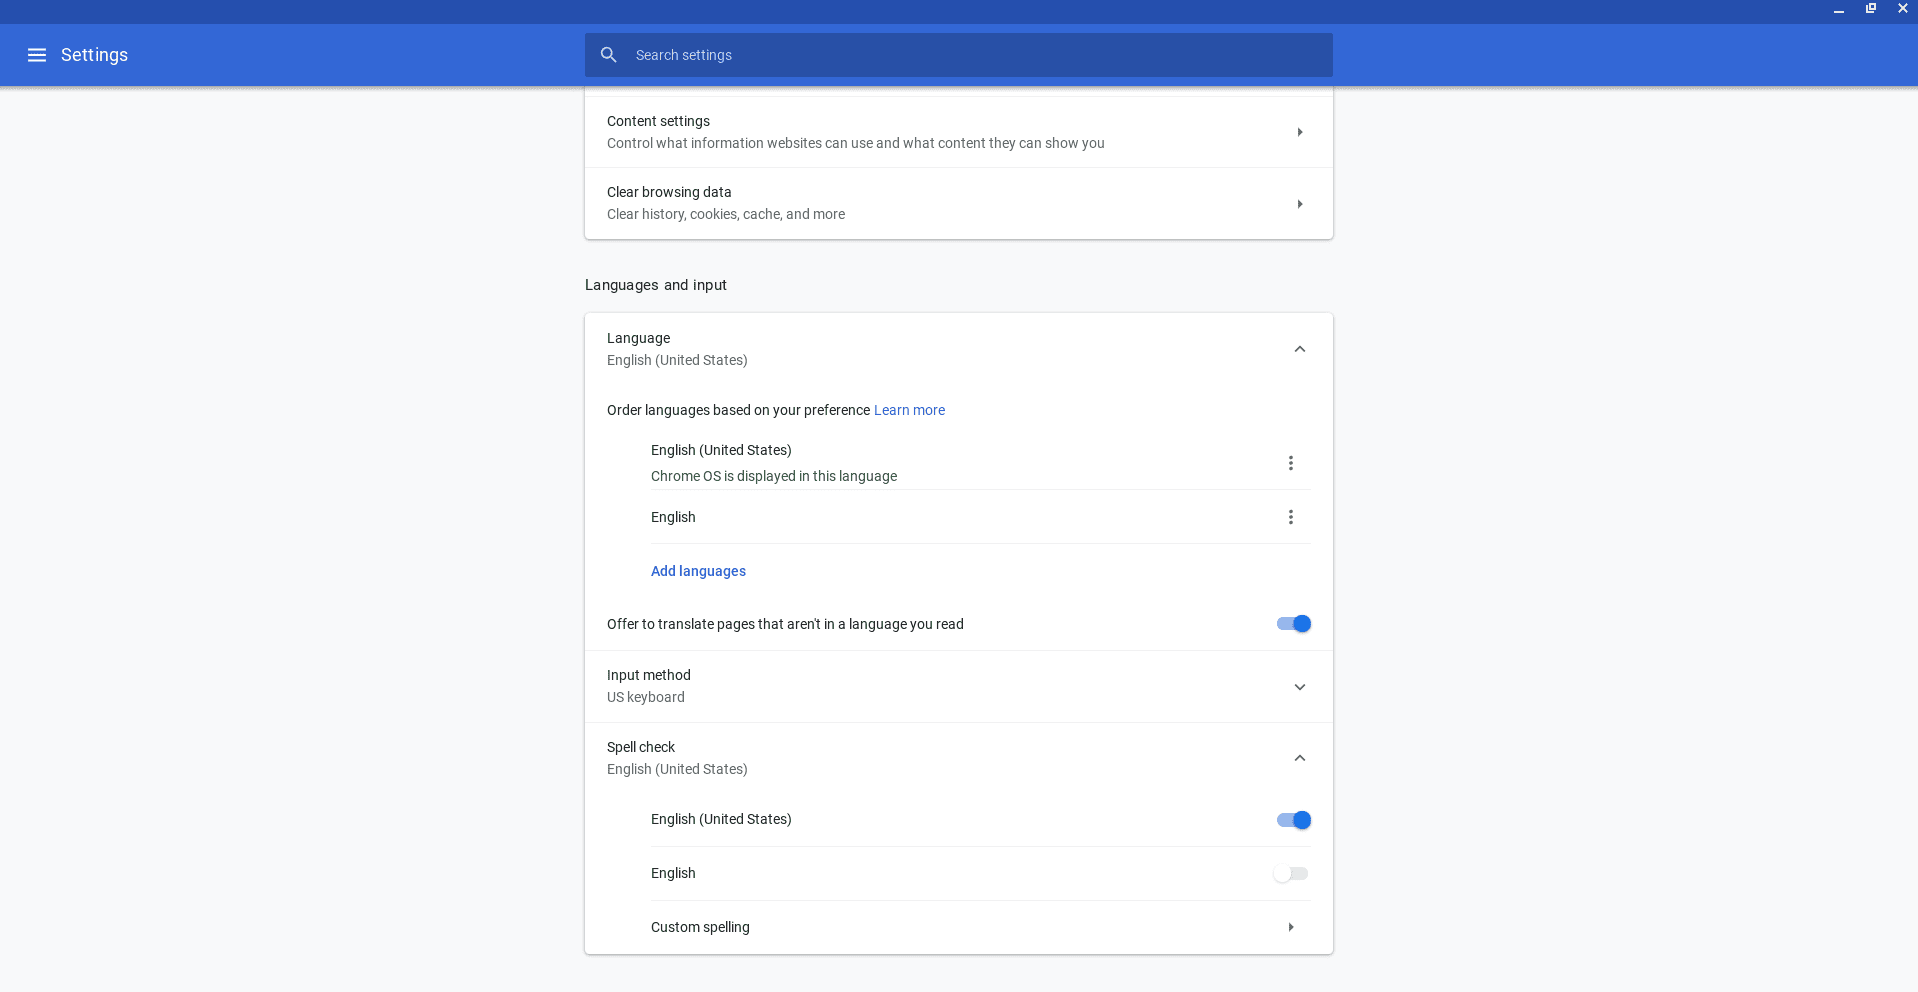Image resolution: width=1918 pixels, height=992 pixels.
Task: Toggle offer to translate pages switch
Action: pos(1293,624)
